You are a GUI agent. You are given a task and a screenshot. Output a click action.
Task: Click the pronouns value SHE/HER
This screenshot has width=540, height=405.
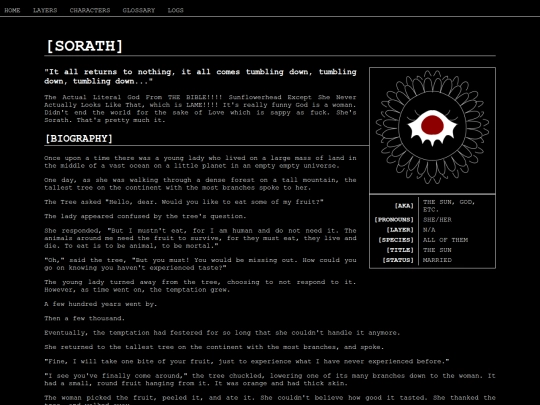[437, 220]
